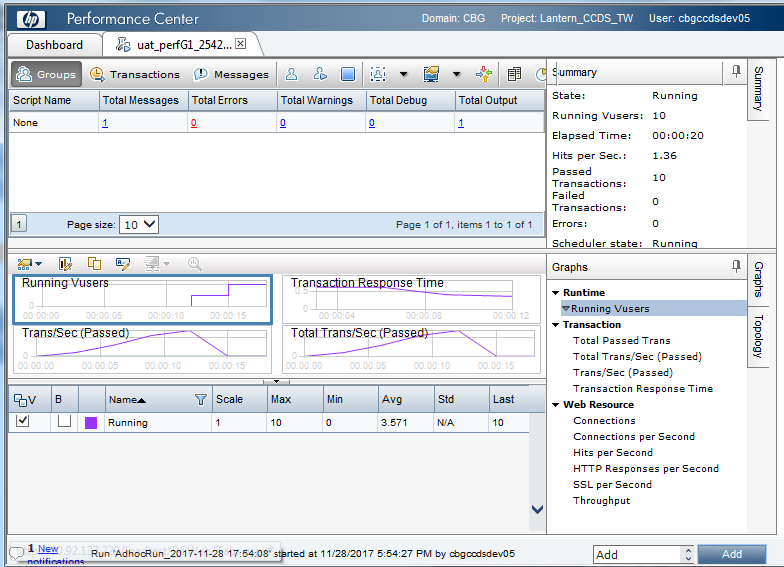Select Hits per Second tree item
Image resolution: width=784 pixels, height=567 pixels.
pos(613,452)
